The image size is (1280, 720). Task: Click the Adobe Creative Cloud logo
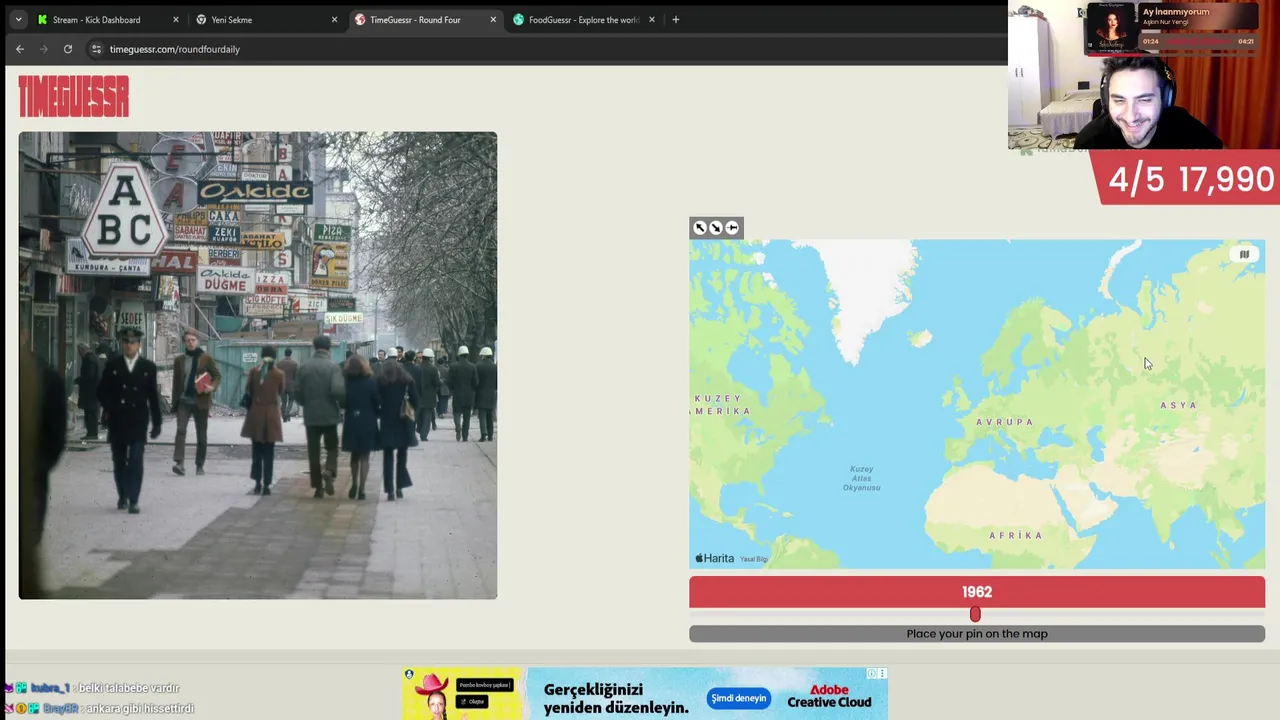(x=829, y=696)
